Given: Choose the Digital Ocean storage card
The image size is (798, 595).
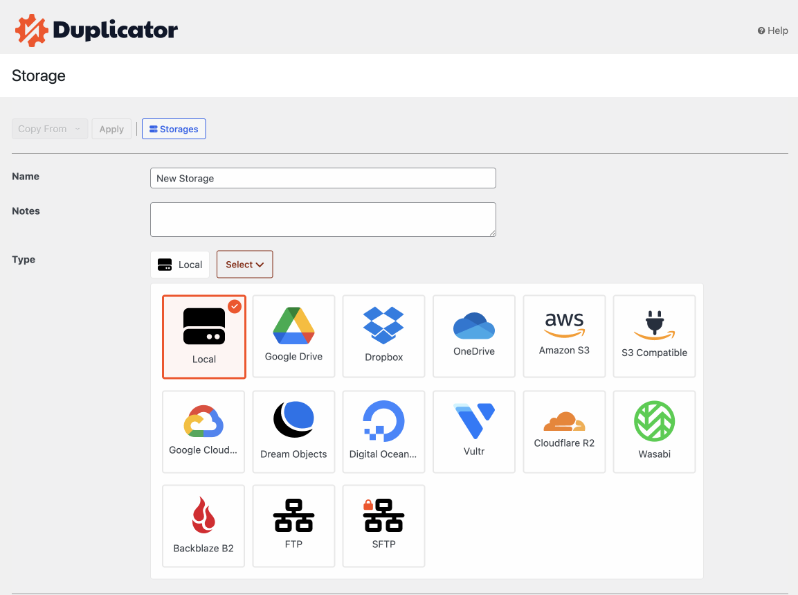Looking at the screenshot, I should (384, 432).
